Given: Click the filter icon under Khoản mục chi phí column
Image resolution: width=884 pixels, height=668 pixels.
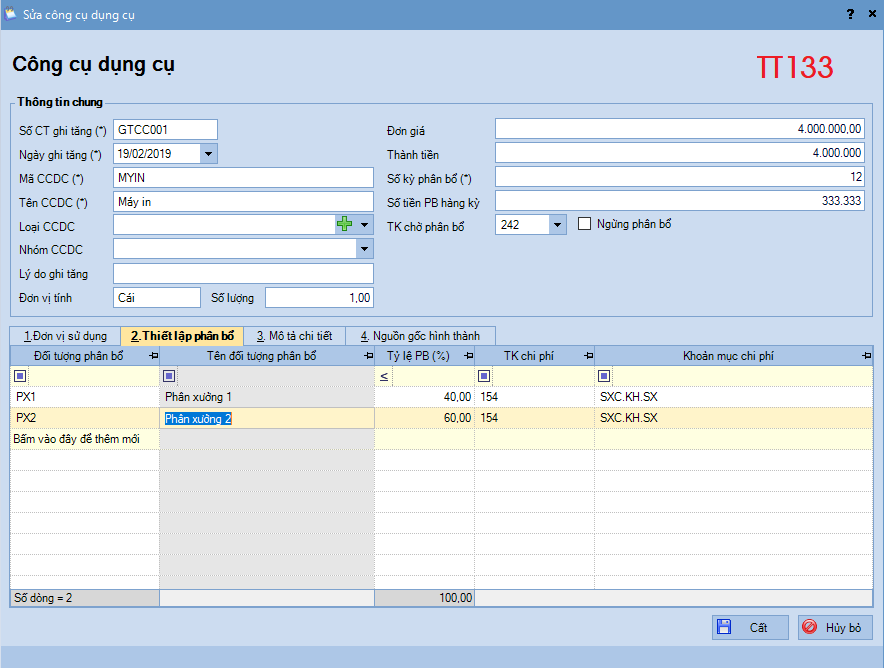Looking at the screenshot, I should click(604, 376).
